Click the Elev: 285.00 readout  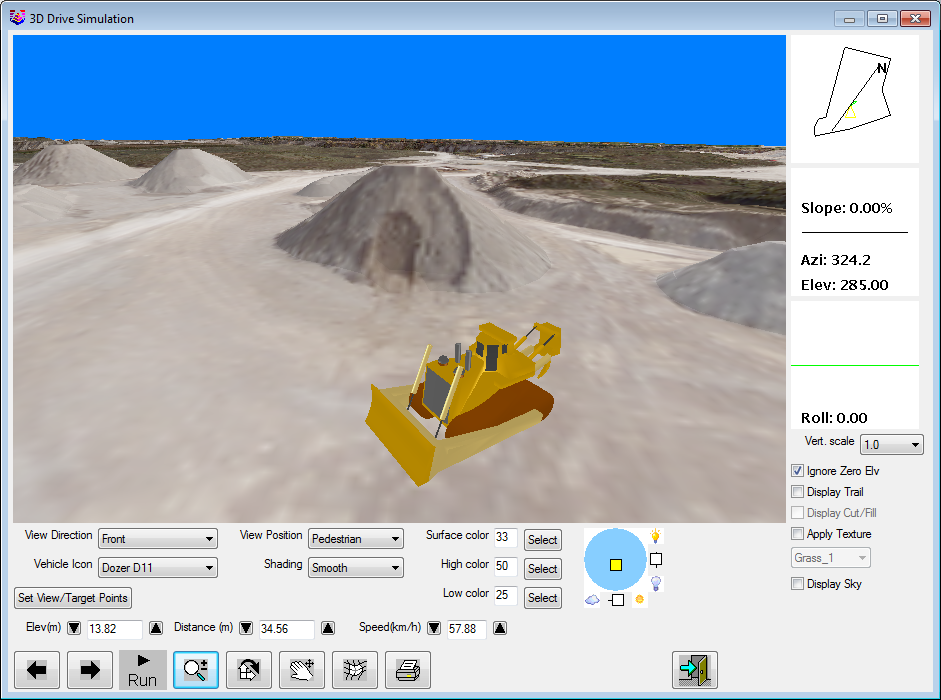(844, 285)
